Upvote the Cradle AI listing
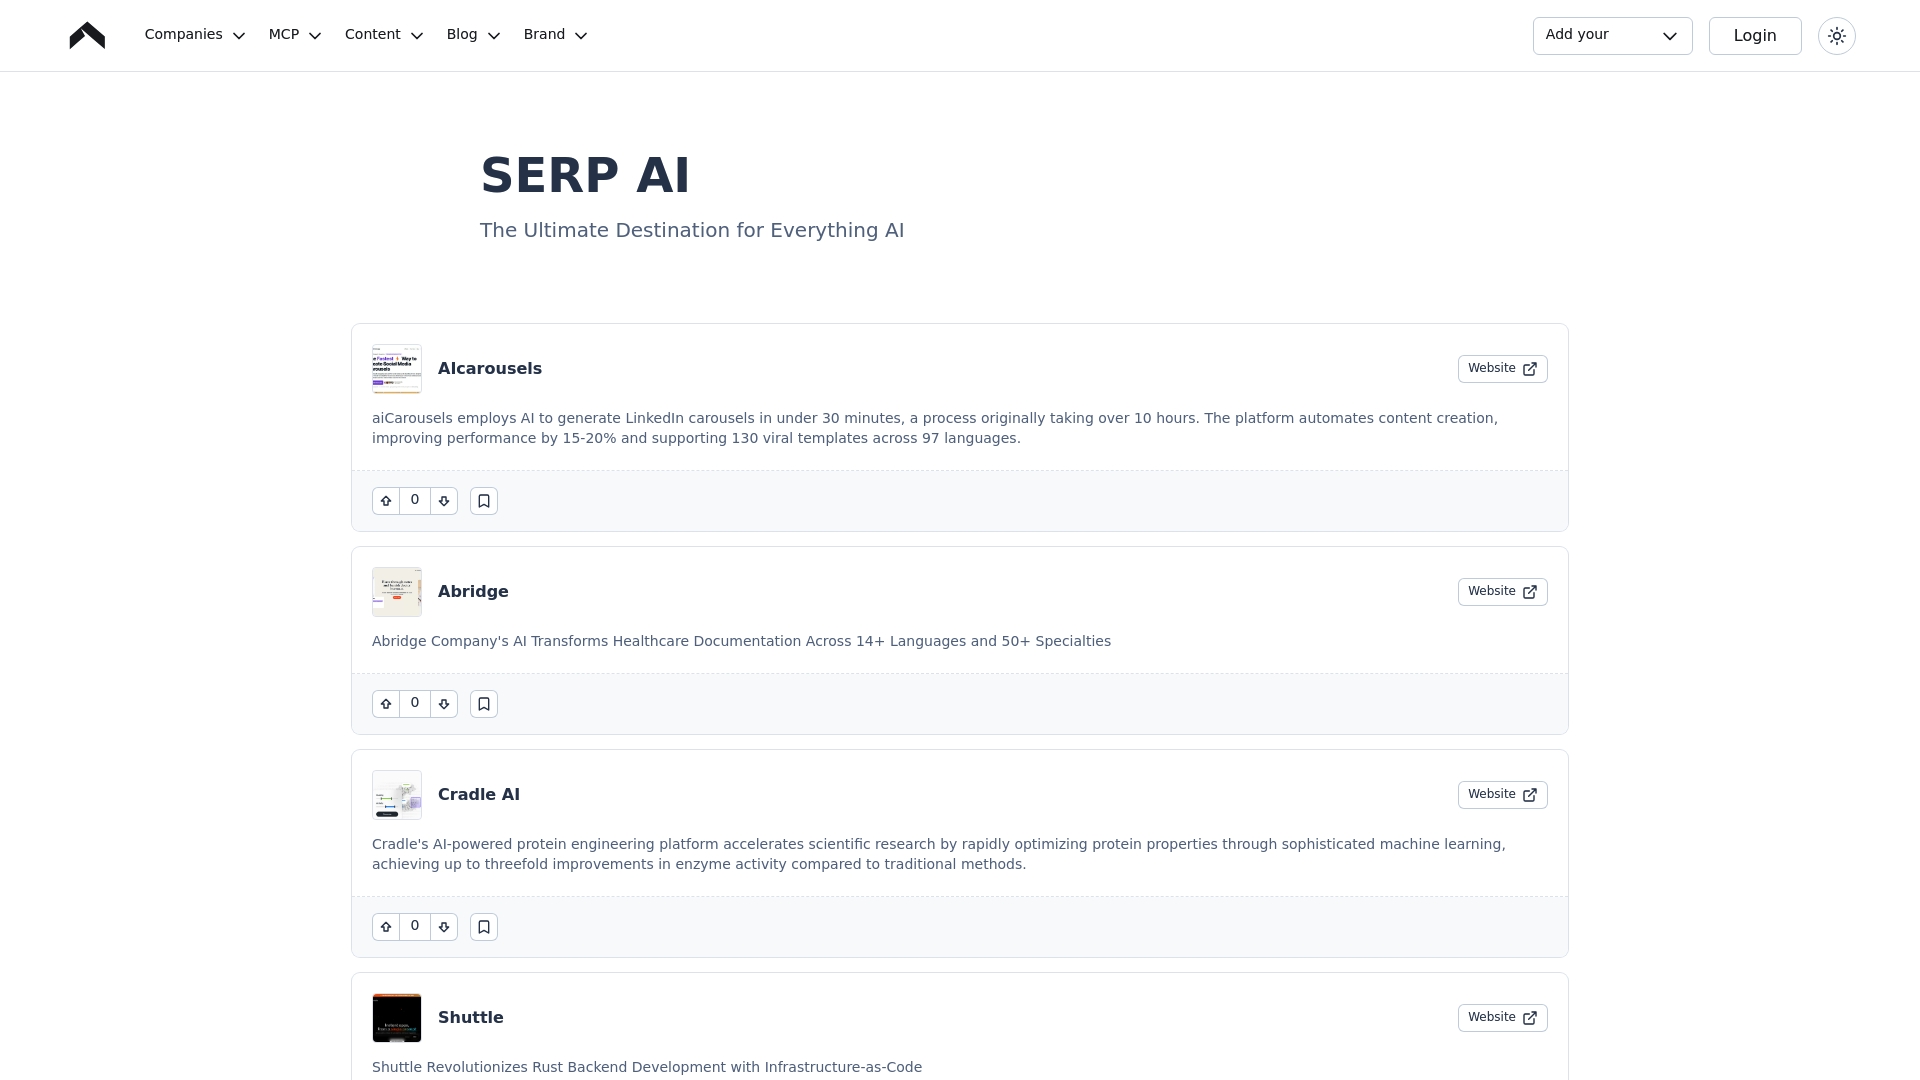This screenshot has width=1920, height=1080. [x=386, y=927]
